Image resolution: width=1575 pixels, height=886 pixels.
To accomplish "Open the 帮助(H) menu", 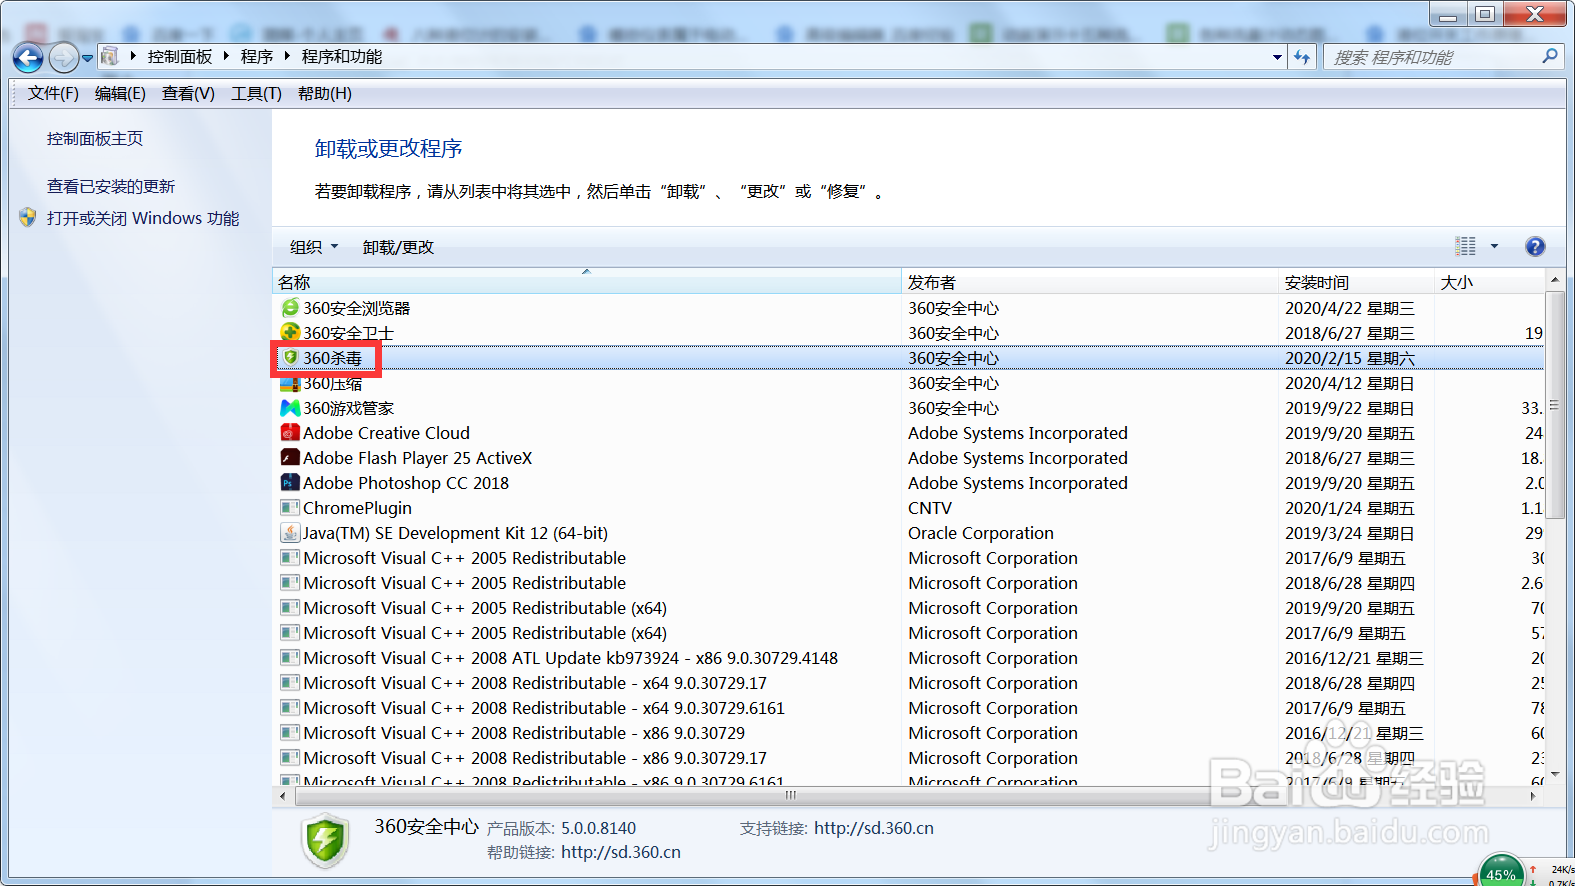I will tap(325, 93).
